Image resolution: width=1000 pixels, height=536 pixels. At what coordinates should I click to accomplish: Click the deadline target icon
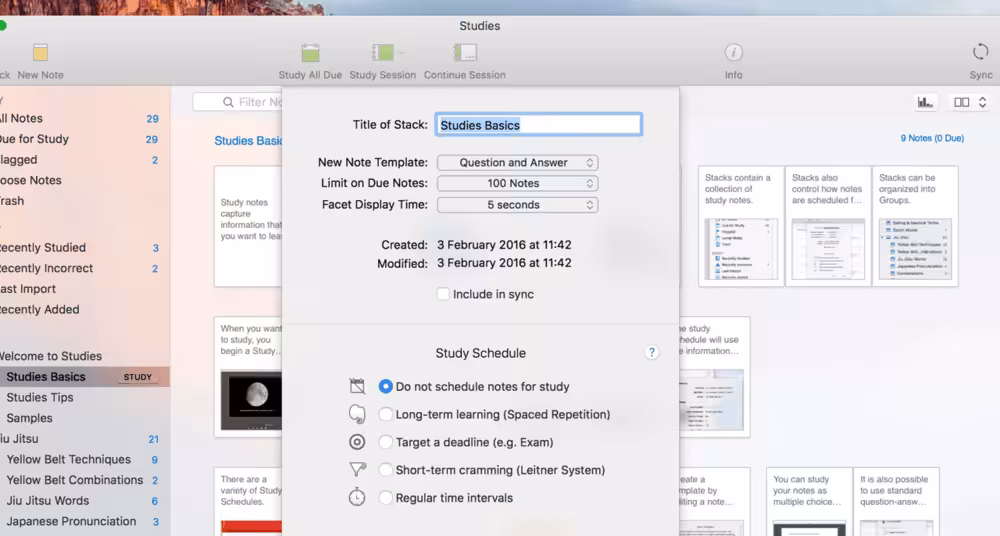coord(357,442)
